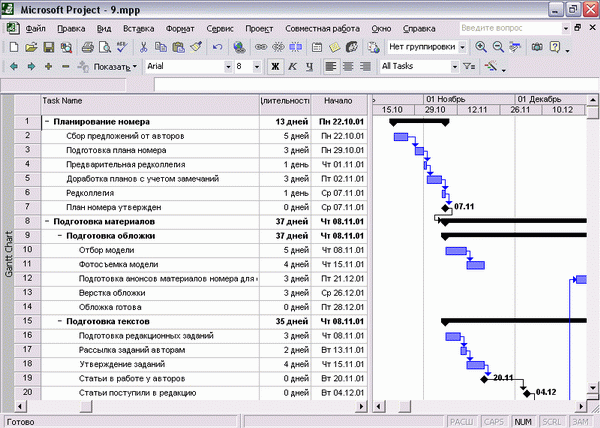Open the Вид menu

(104, 29)
